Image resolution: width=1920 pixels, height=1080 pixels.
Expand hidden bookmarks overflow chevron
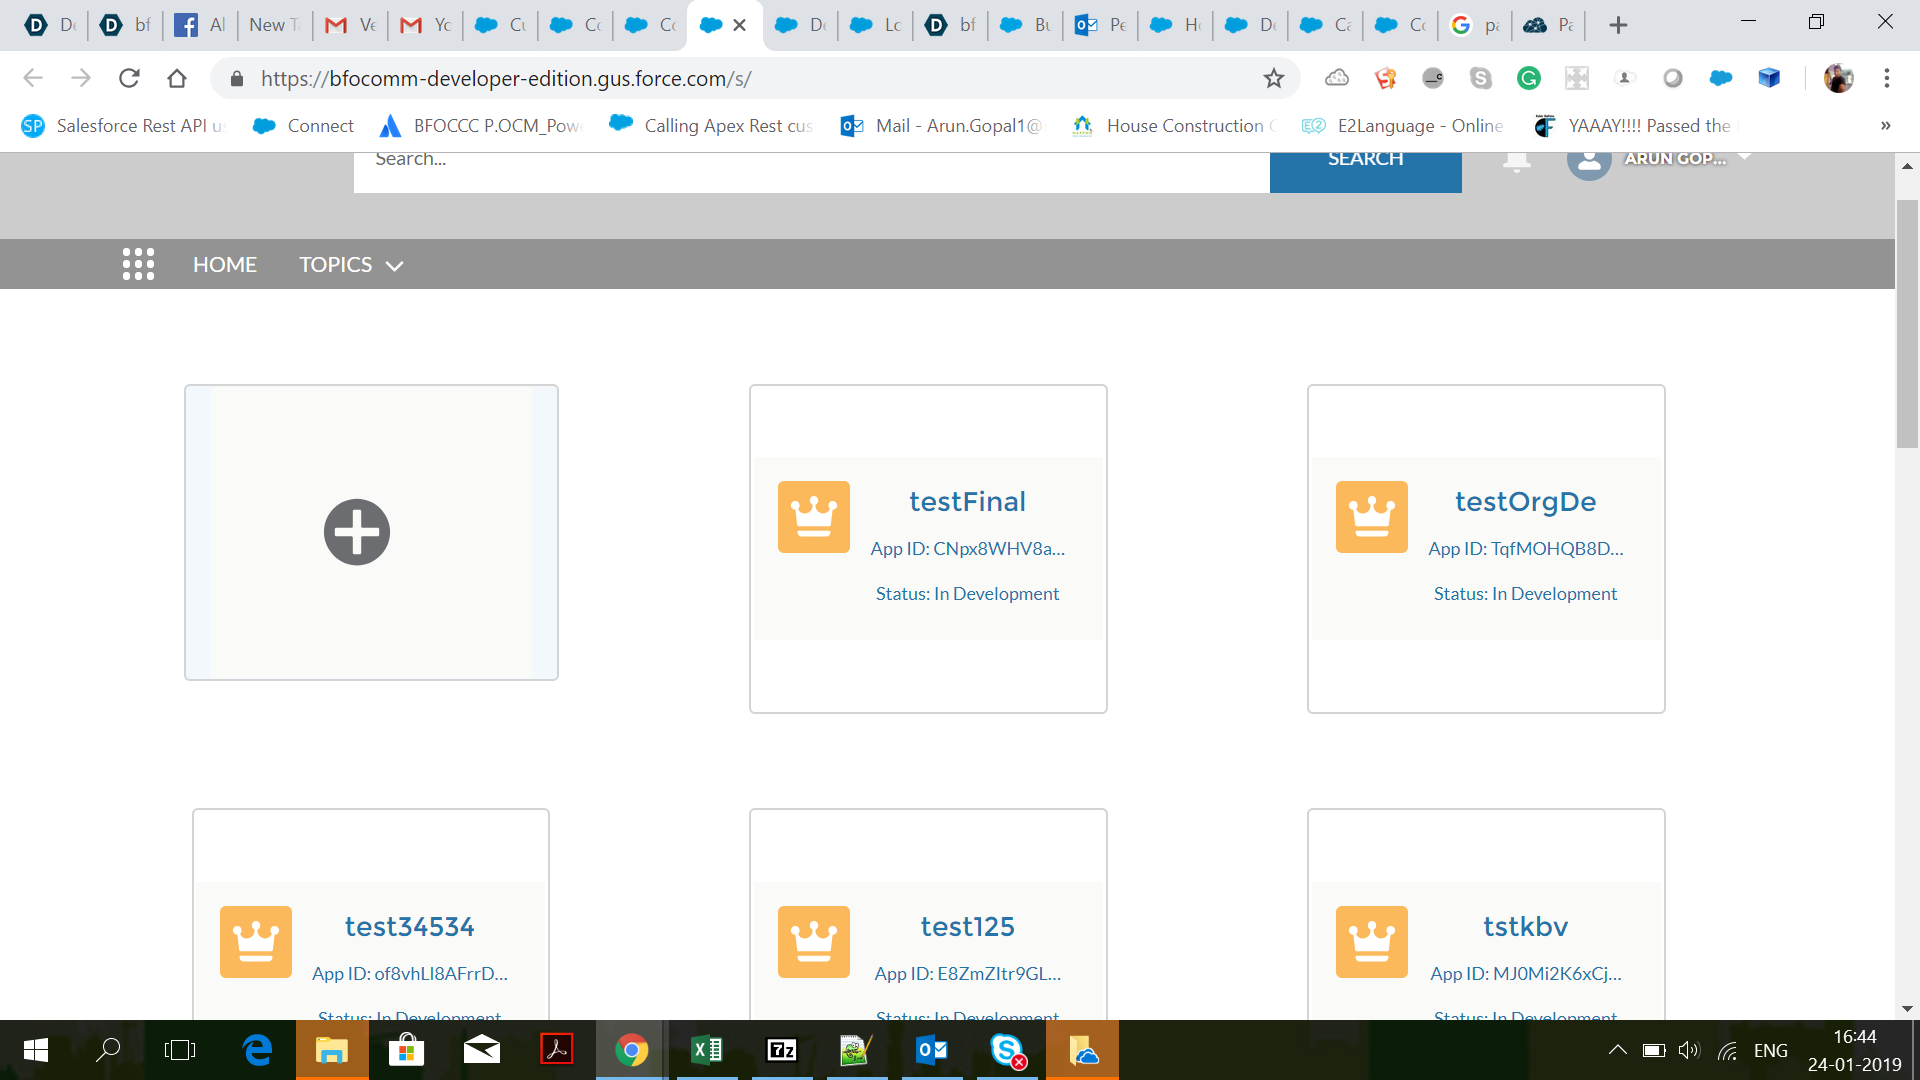tap(1885, 125)
